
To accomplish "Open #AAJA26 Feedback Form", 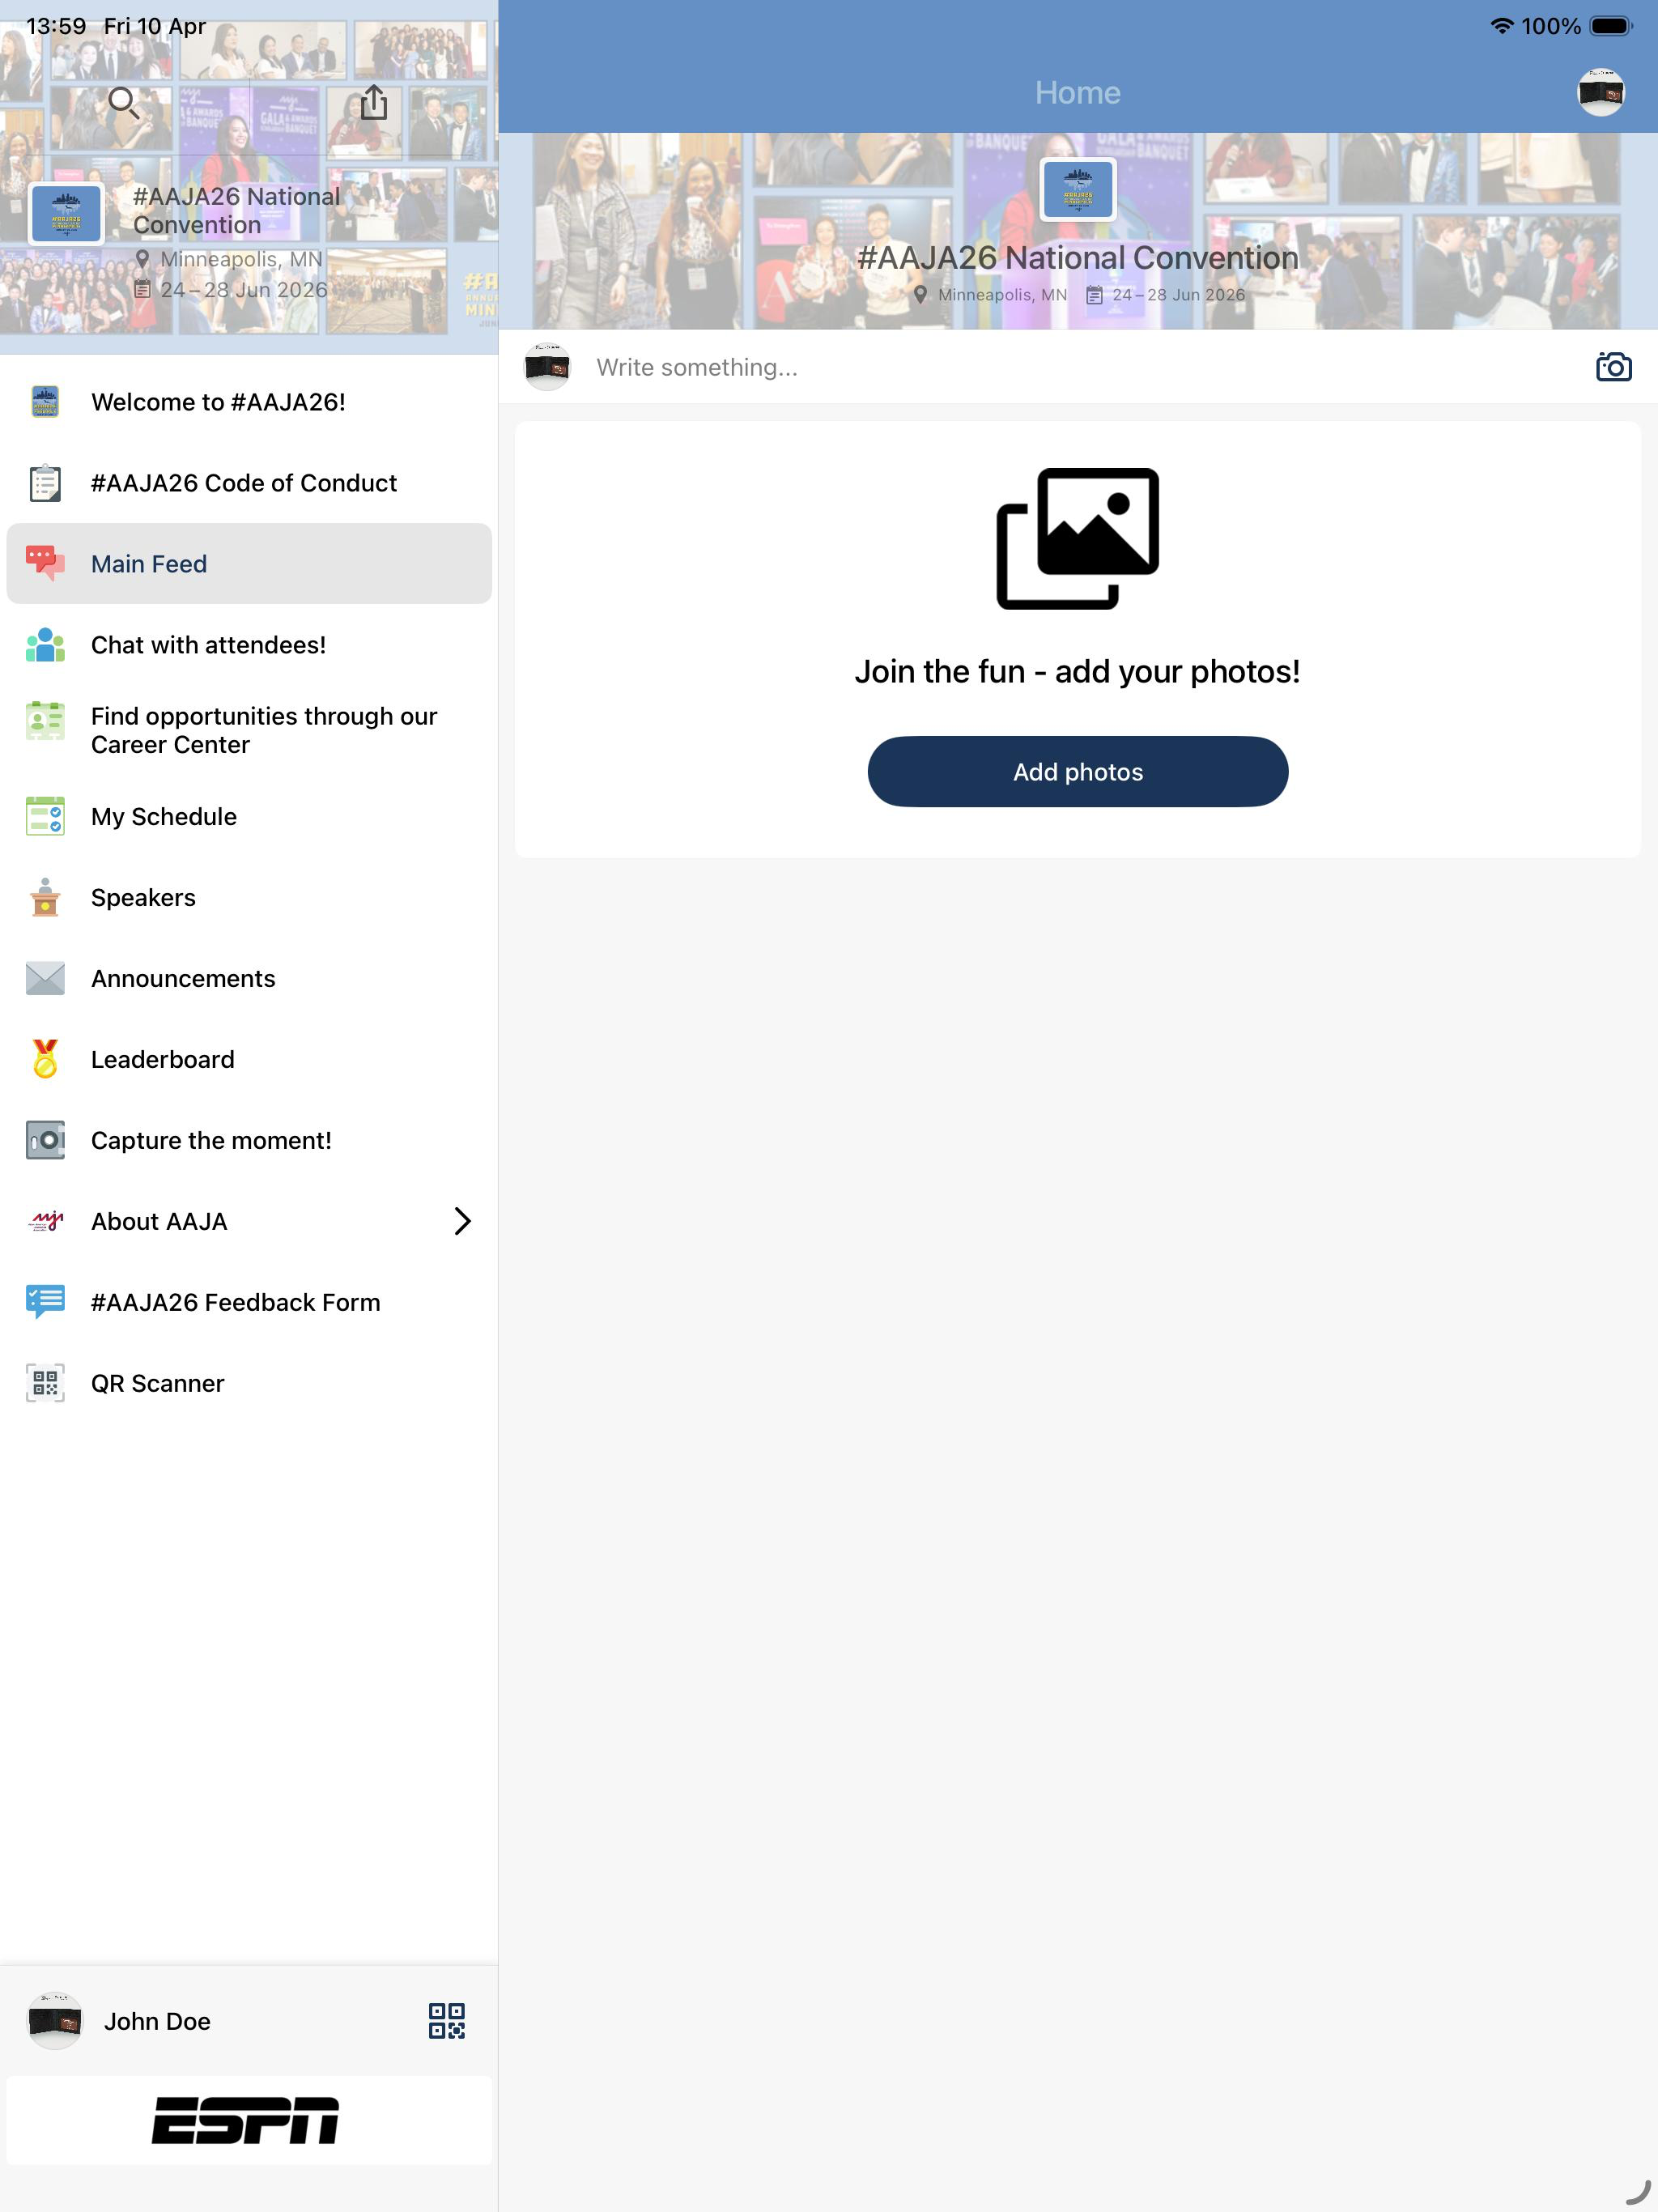I will (x=249, y=1302).
